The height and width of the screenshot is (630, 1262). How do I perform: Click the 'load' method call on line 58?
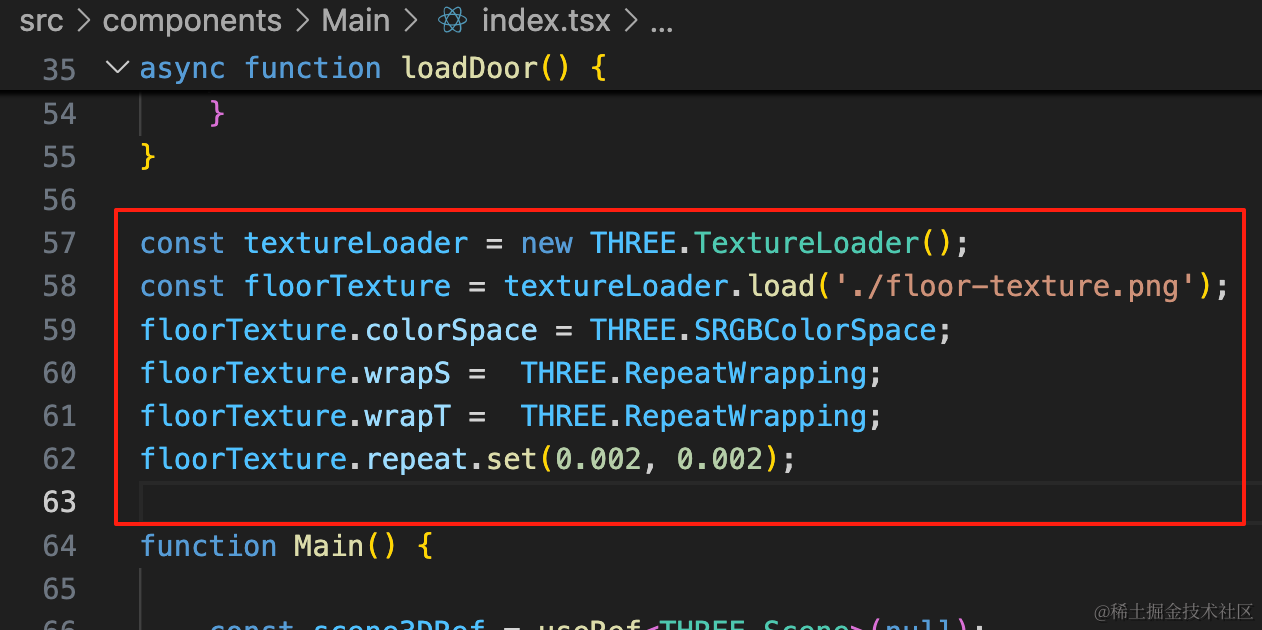[780, 287]
